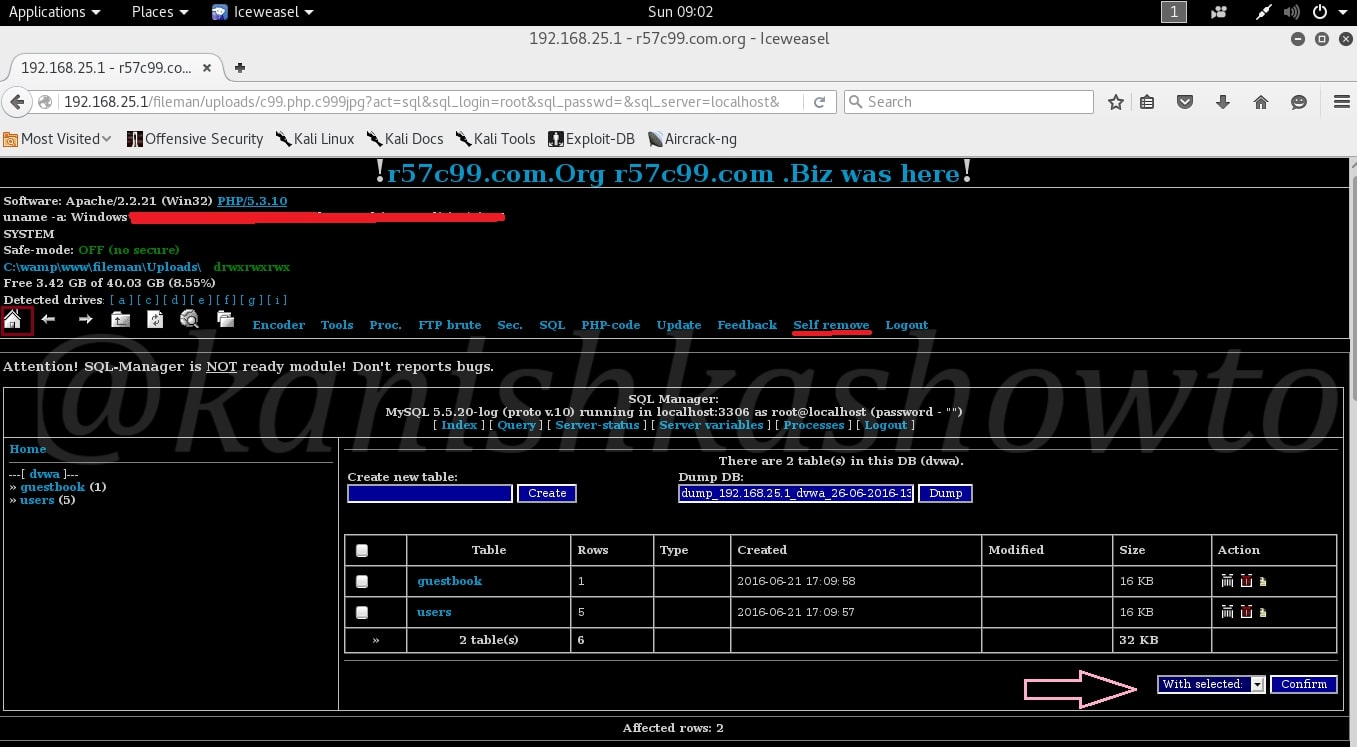Click the Dump button
This screenshot has width=1357, height=747.
(945, 493)
